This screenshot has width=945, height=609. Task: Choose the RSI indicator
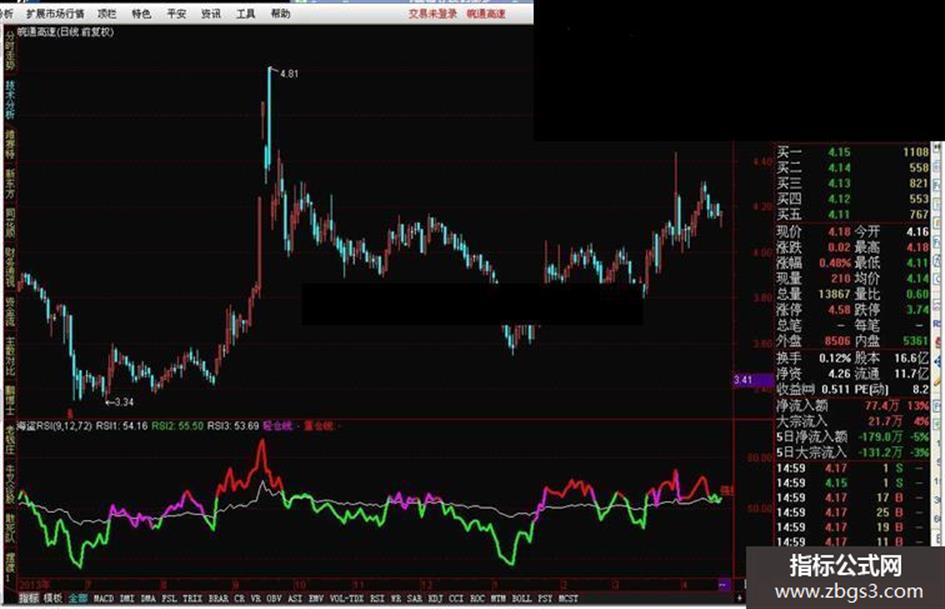click(x=377, y=598)
